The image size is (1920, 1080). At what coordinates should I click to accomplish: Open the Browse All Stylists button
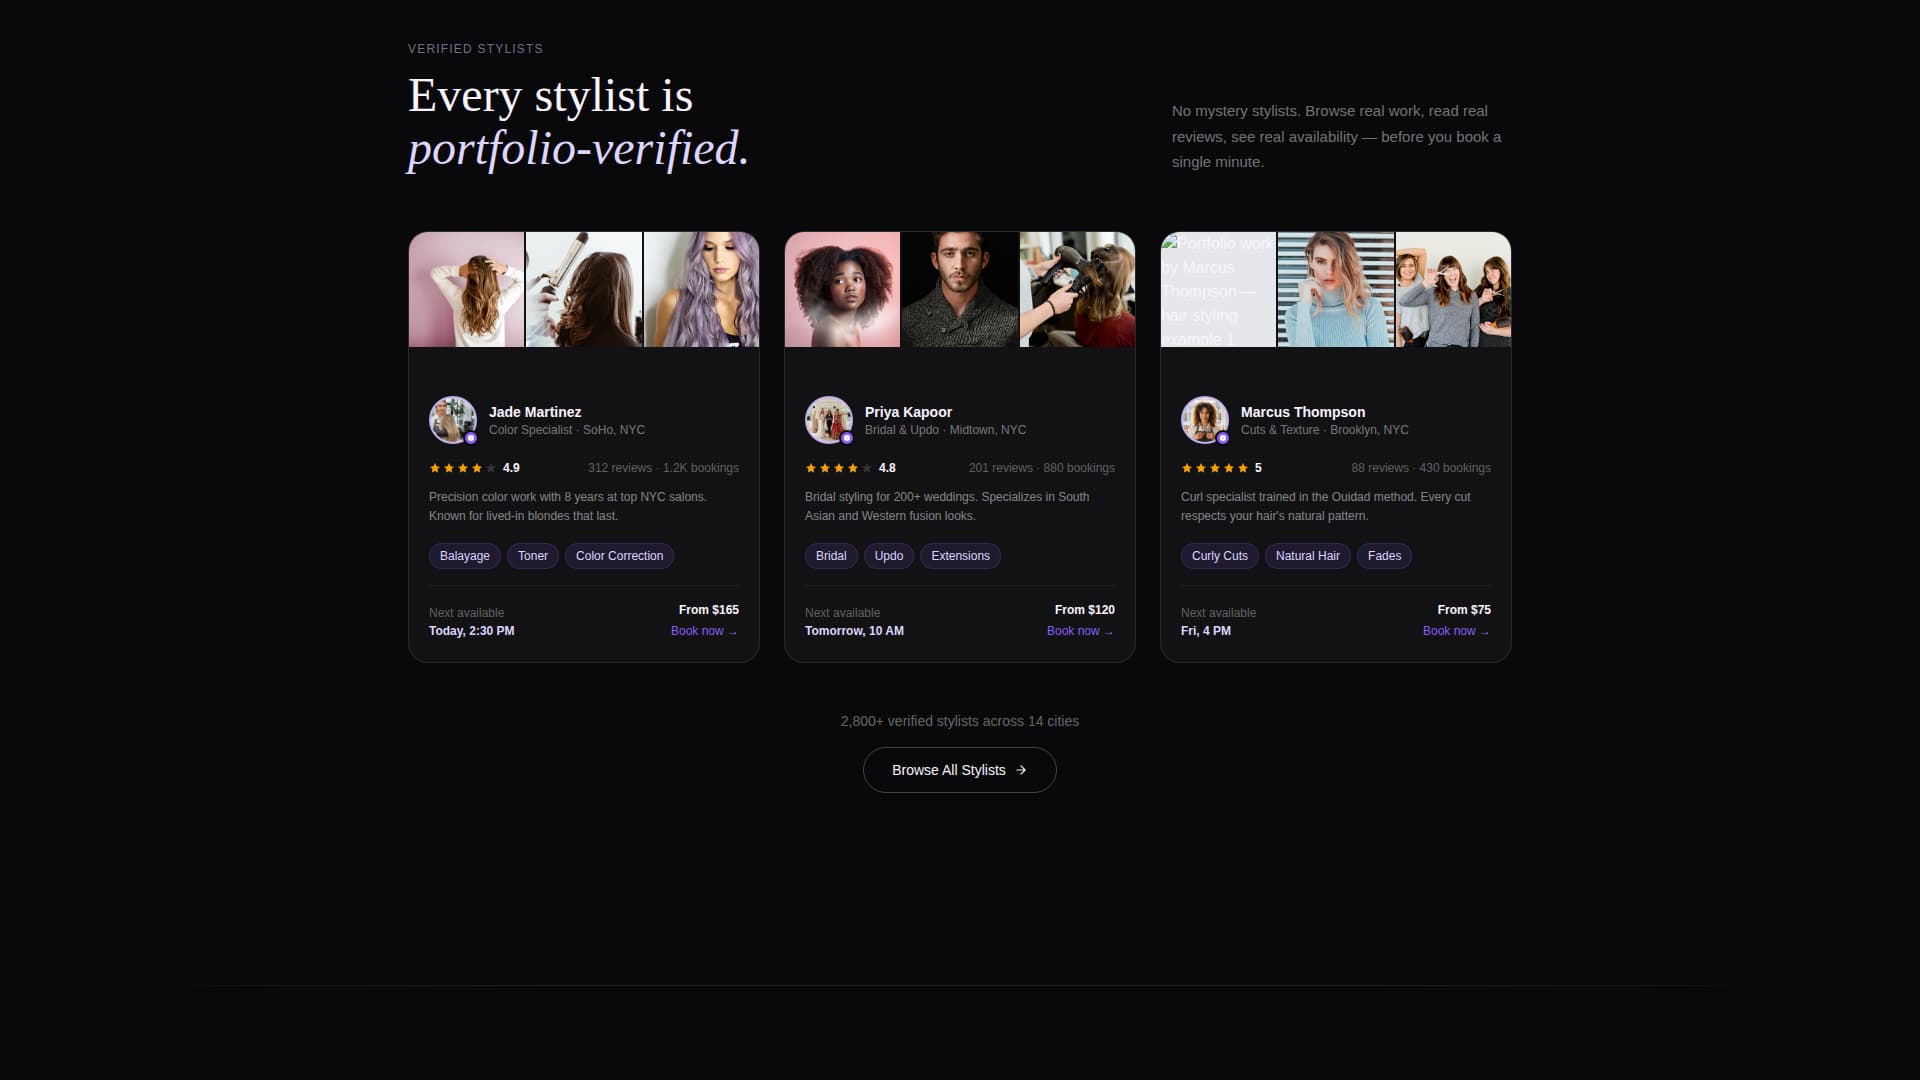click(960, 770)
